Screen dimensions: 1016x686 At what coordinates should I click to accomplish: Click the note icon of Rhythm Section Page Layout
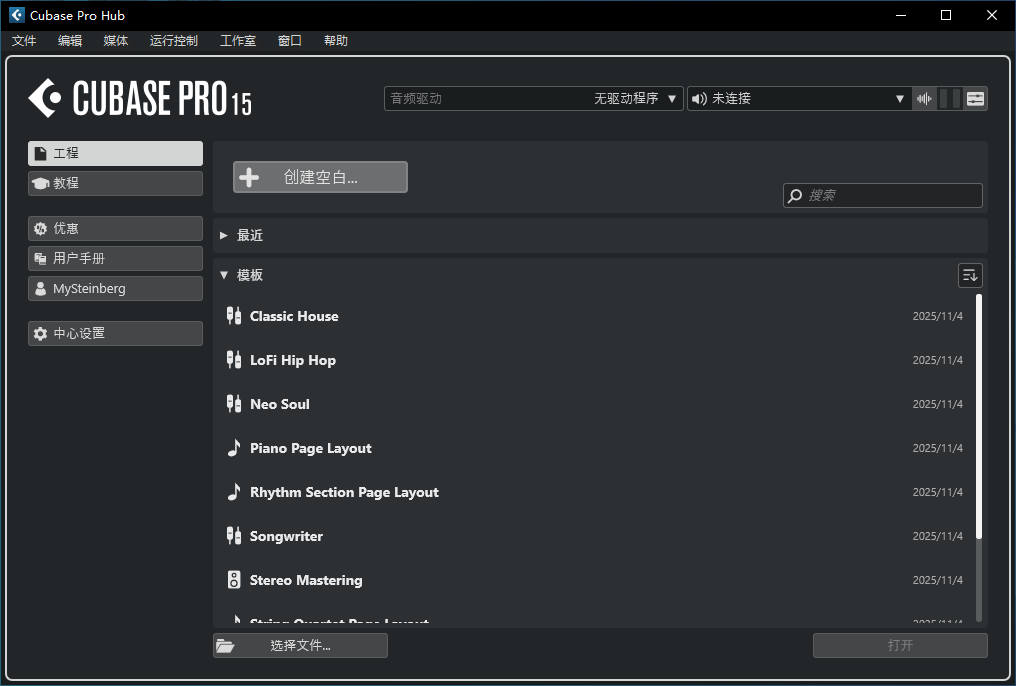[234, 492]
